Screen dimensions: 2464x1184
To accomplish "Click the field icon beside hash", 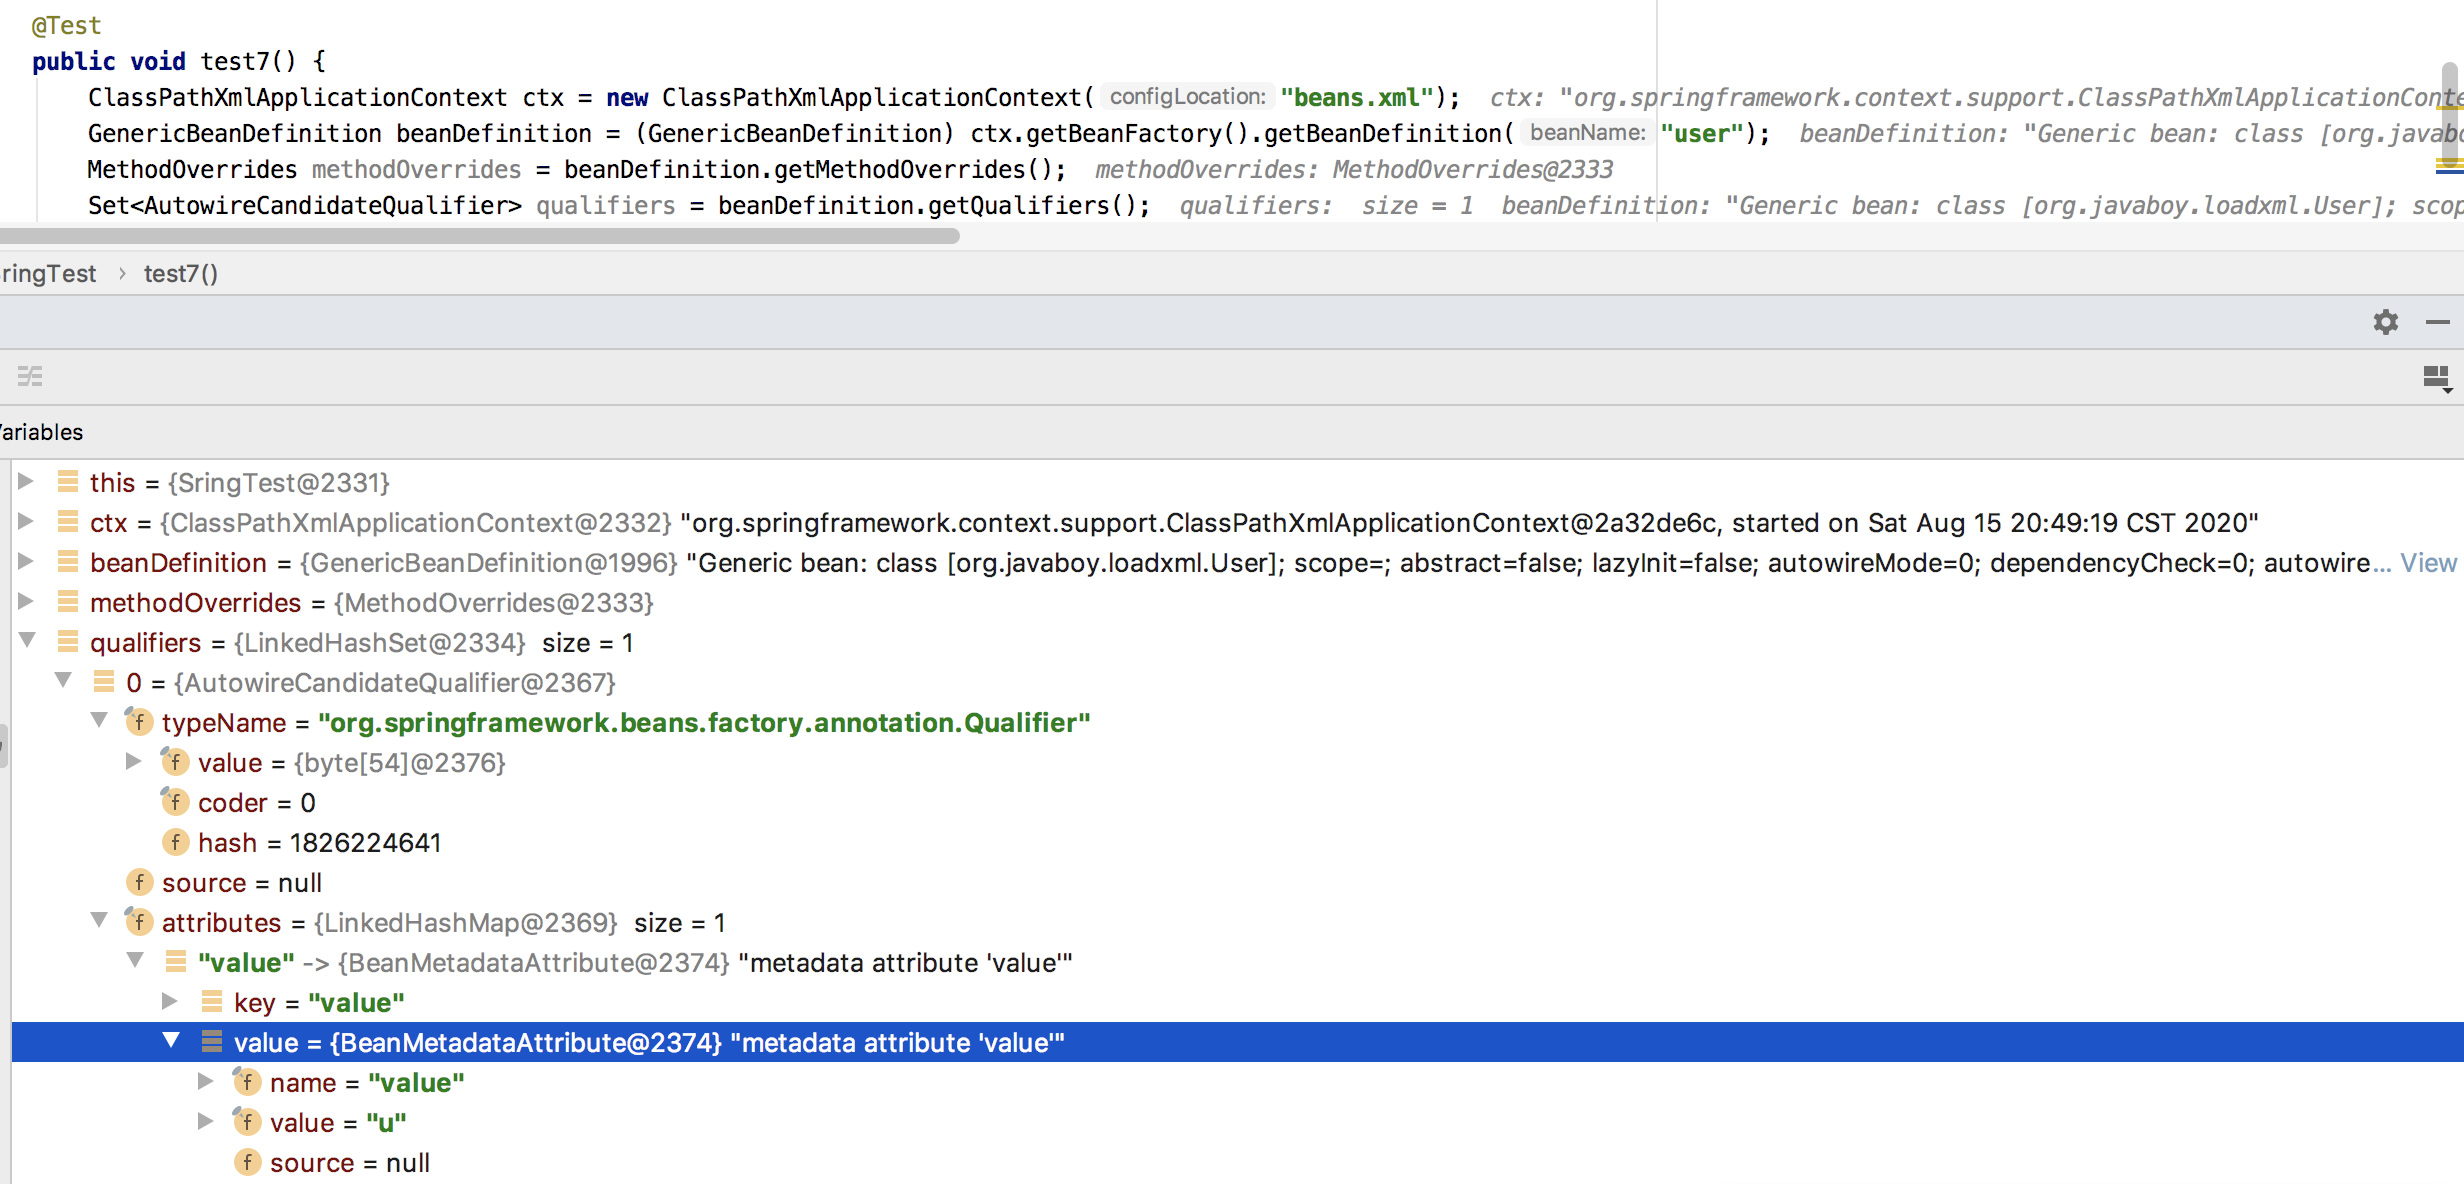I will coord(175,843).
